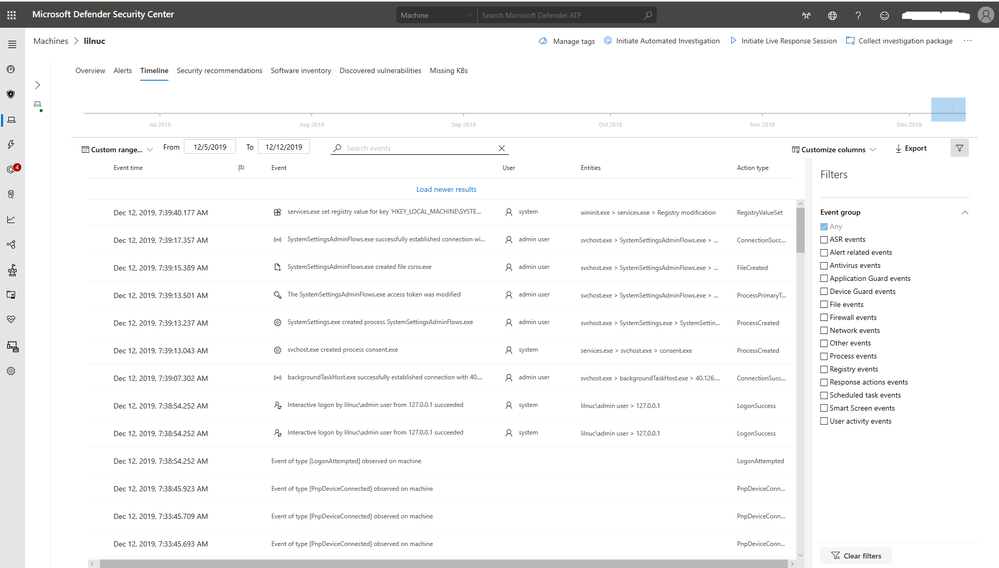Open the Dashboard gauge icon in sidebar
This screenshot has width=999, height=568.
pyautogui.click(x=11, y=69)
